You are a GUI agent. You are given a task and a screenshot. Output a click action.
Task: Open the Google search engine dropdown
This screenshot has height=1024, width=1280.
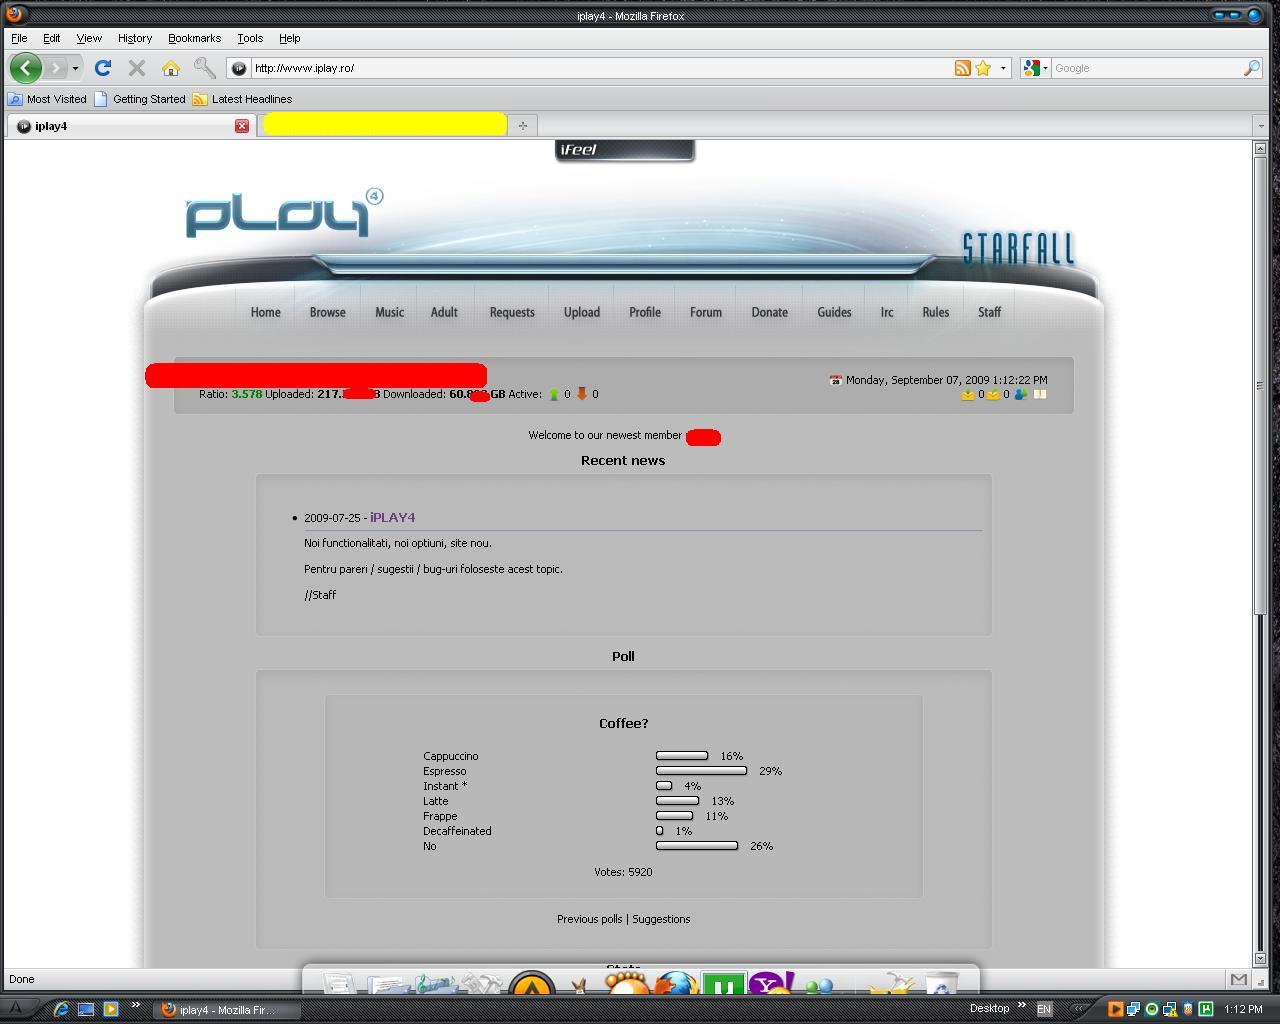(x=1037, y=68)
